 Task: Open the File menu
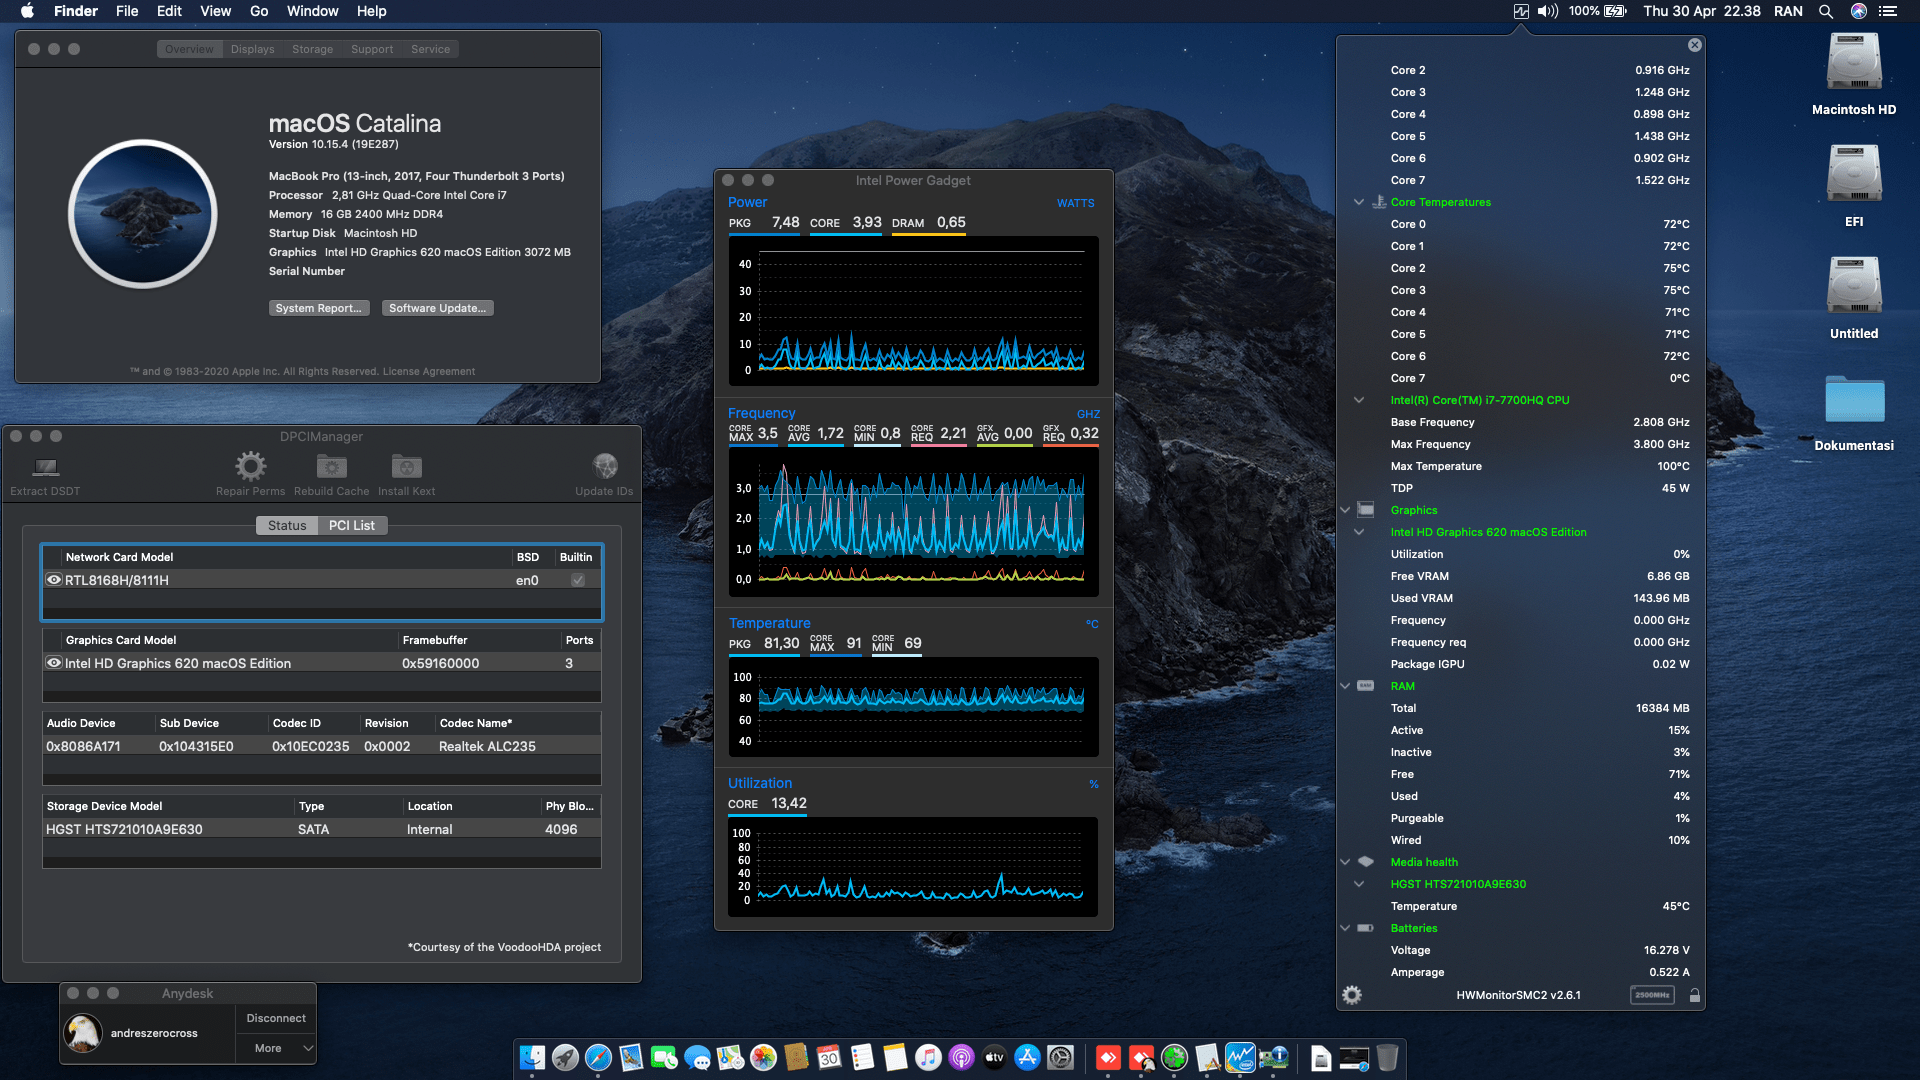[127, 11]
